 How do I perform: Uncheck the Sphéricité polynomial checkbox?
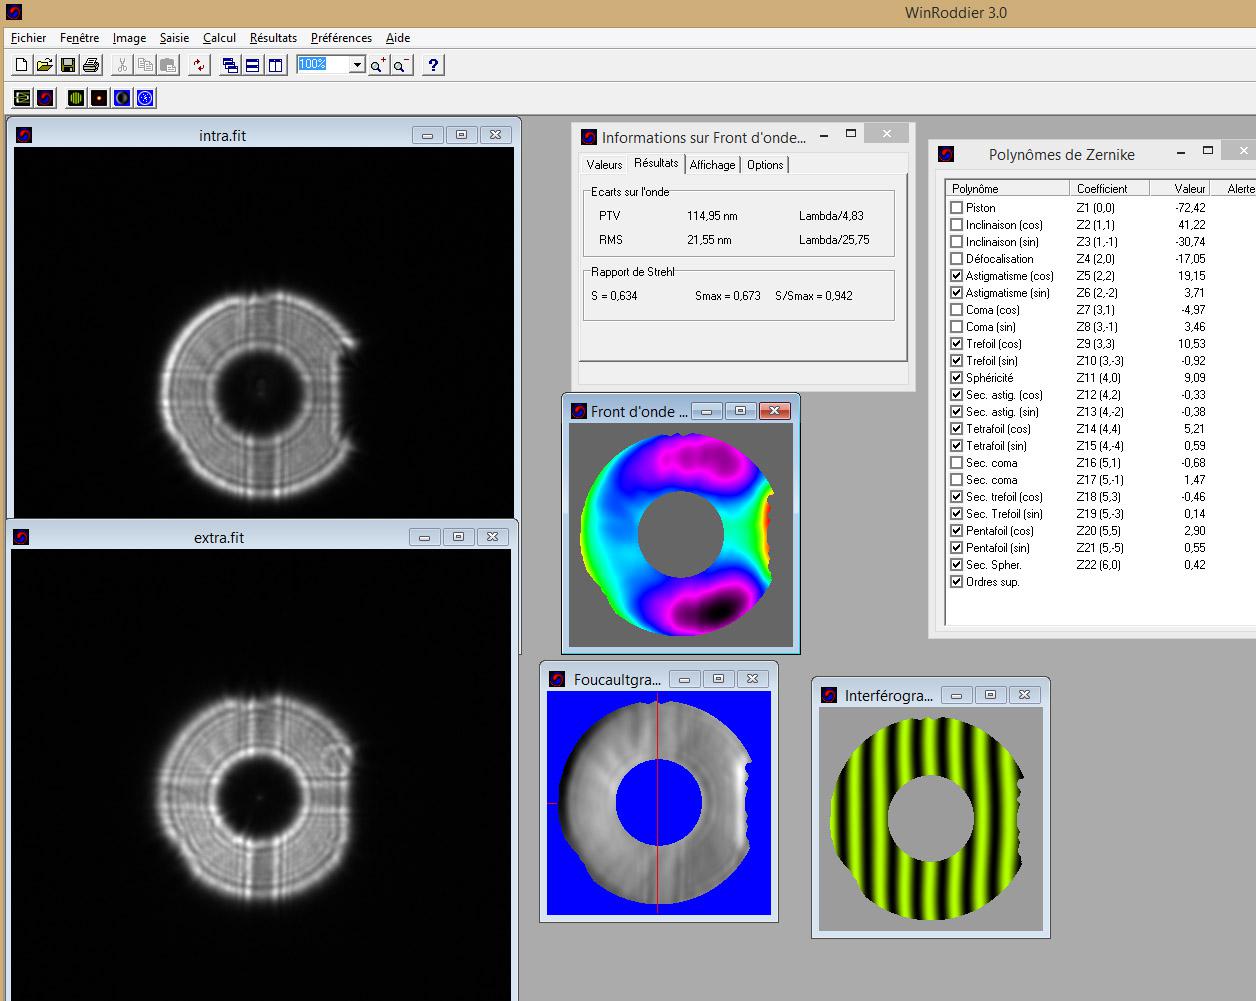click(957, 378)
